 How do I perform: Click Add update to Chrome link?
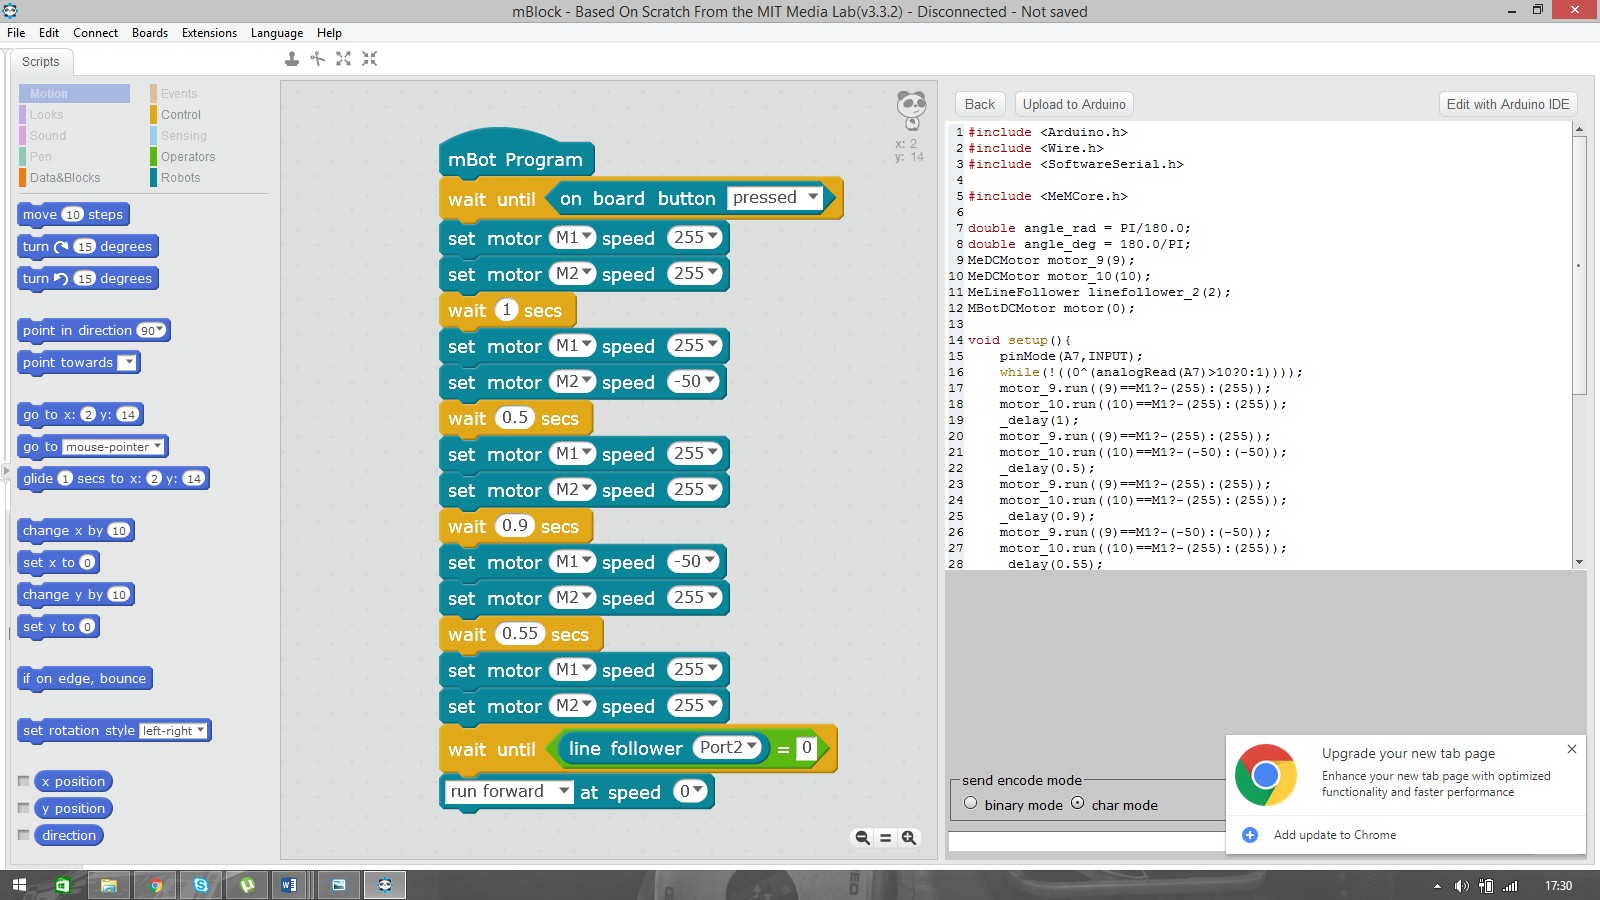click(1335, 835)
